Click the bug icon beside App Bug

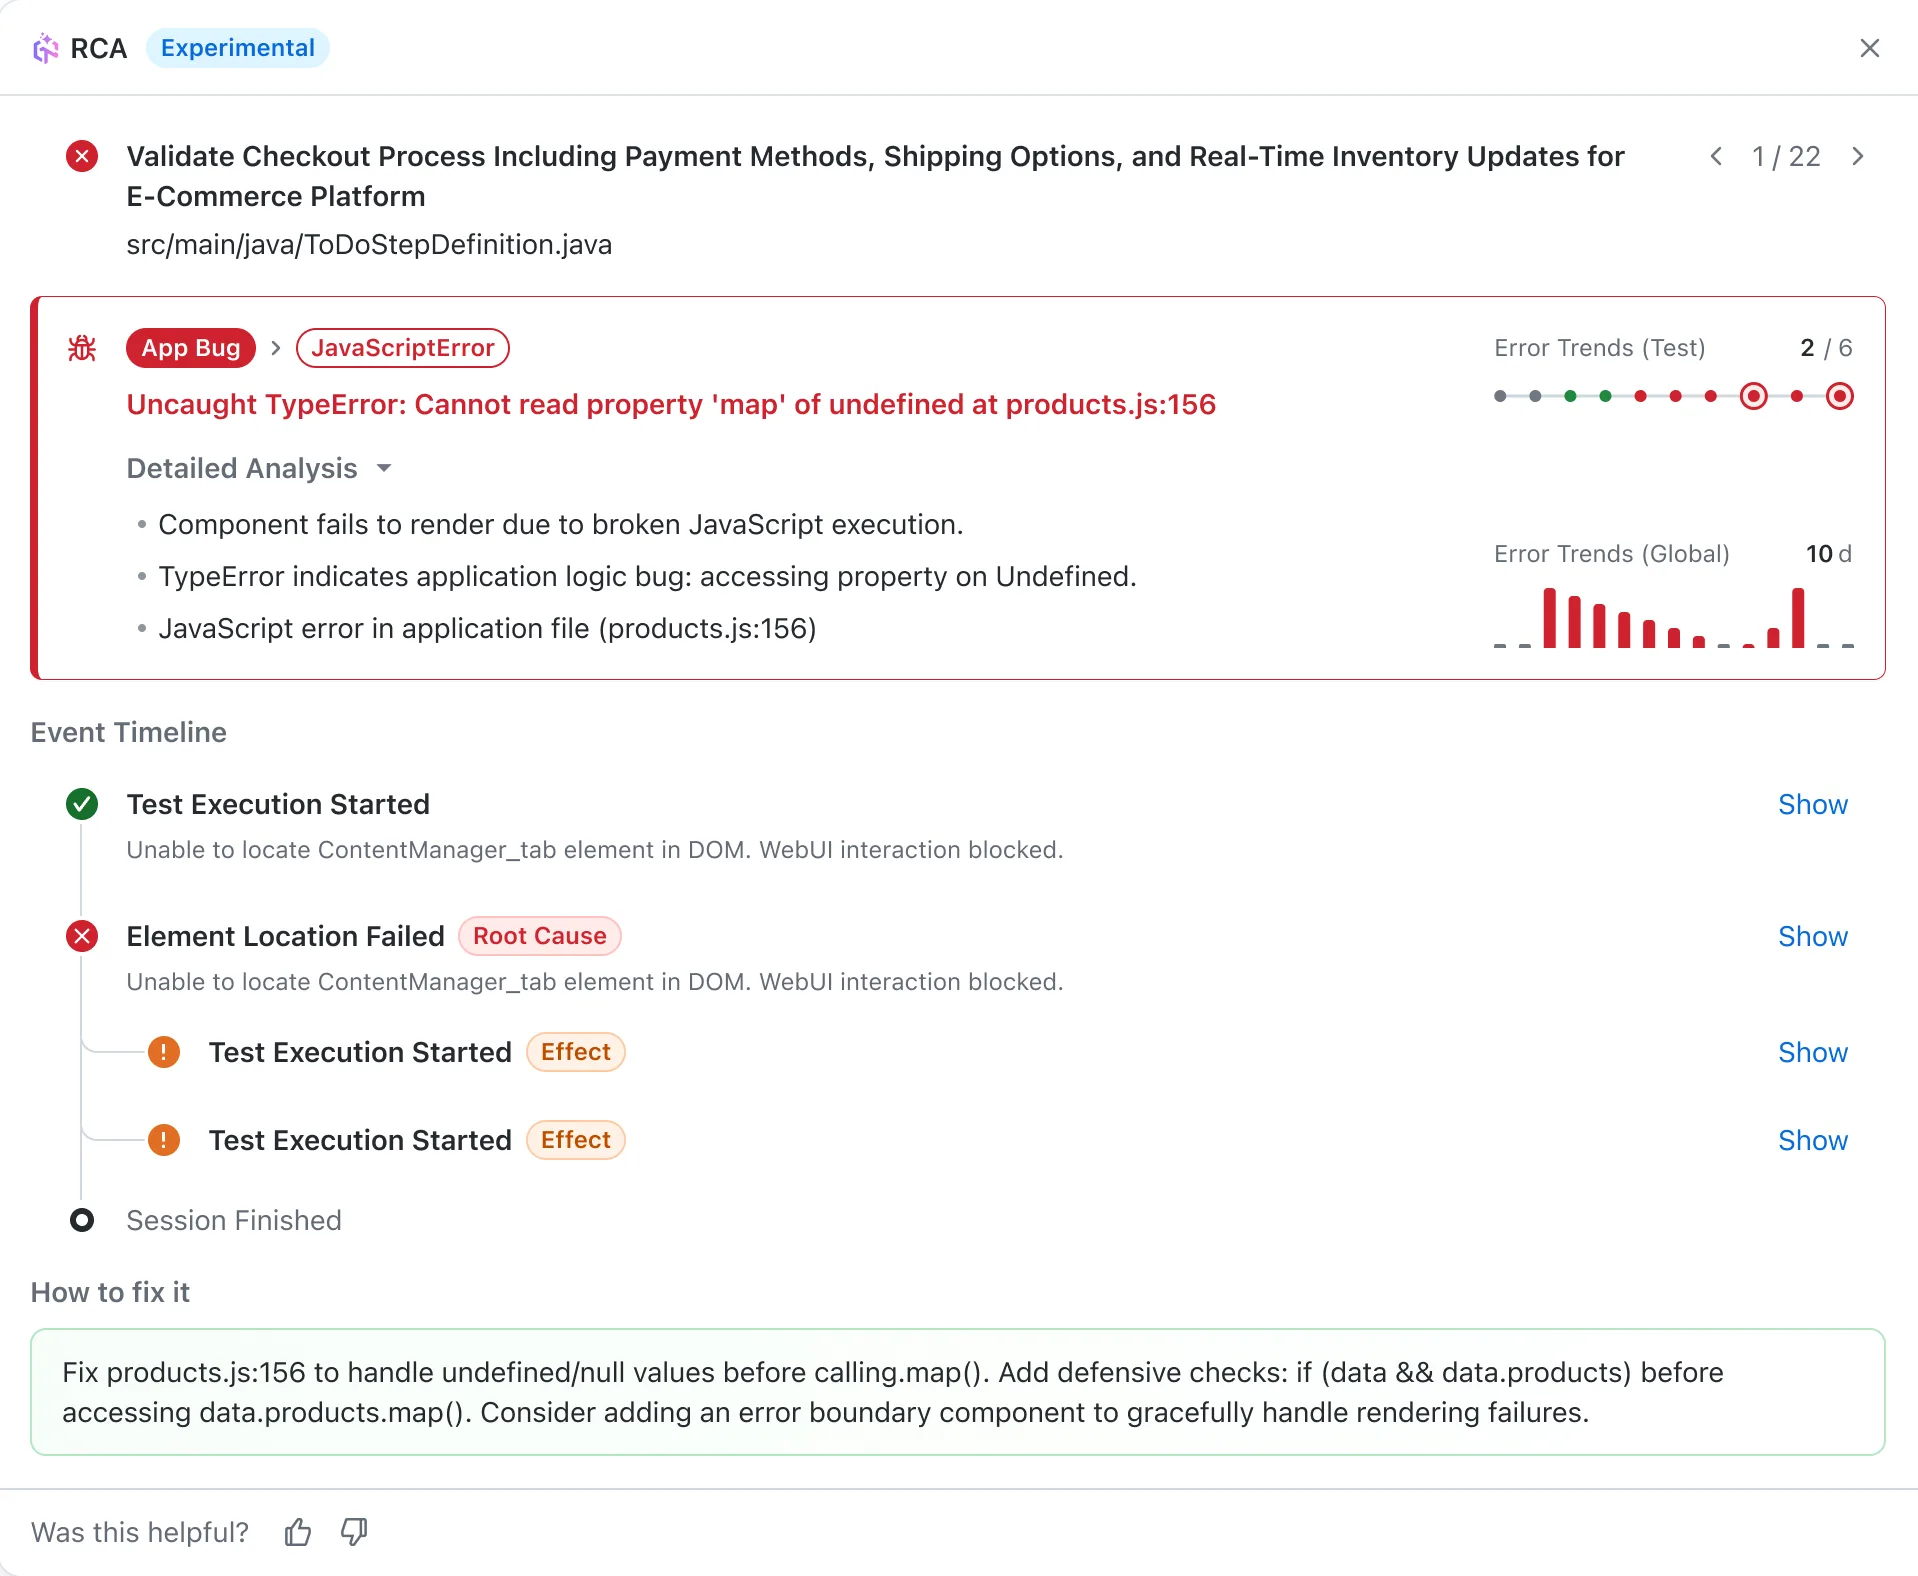point(82,348)
